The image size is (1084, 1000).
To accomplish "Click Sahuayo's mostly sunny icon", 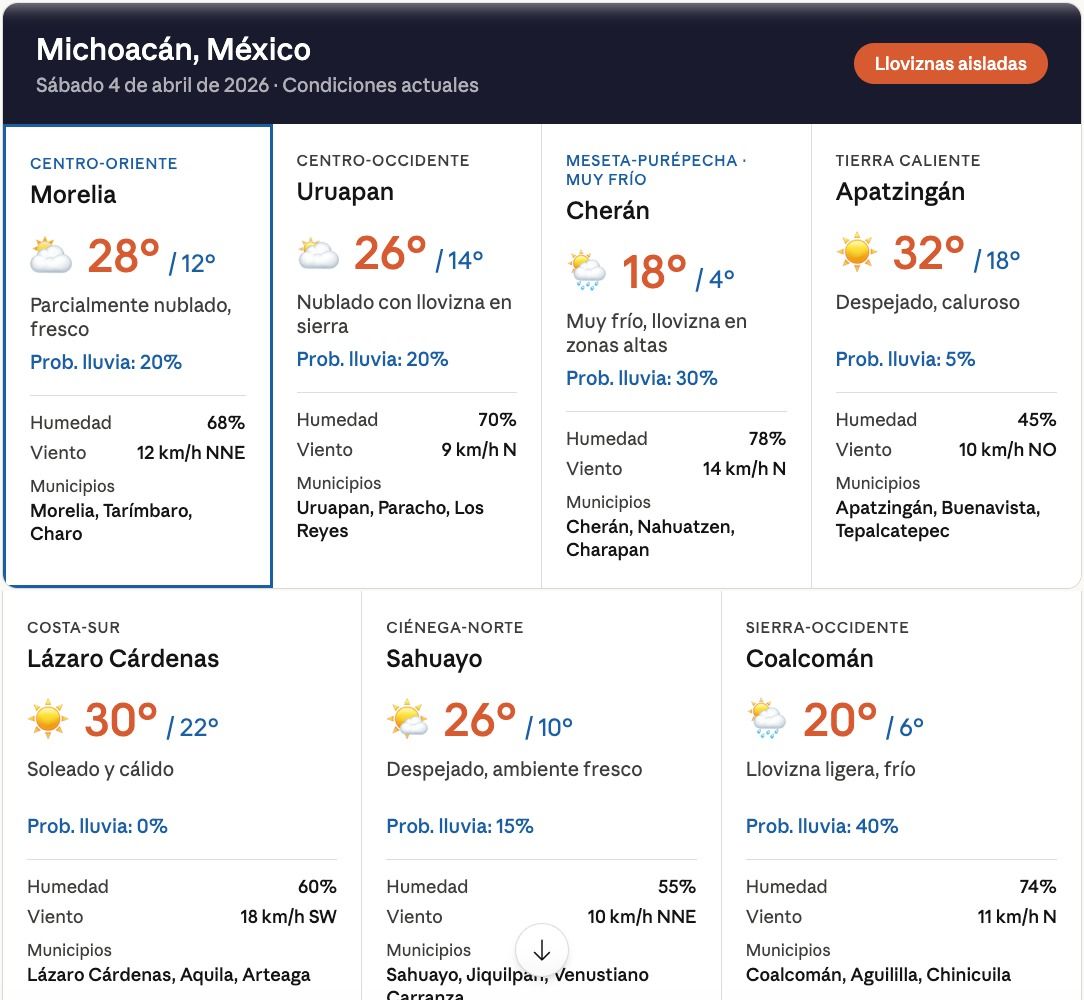I will (408, 720).
